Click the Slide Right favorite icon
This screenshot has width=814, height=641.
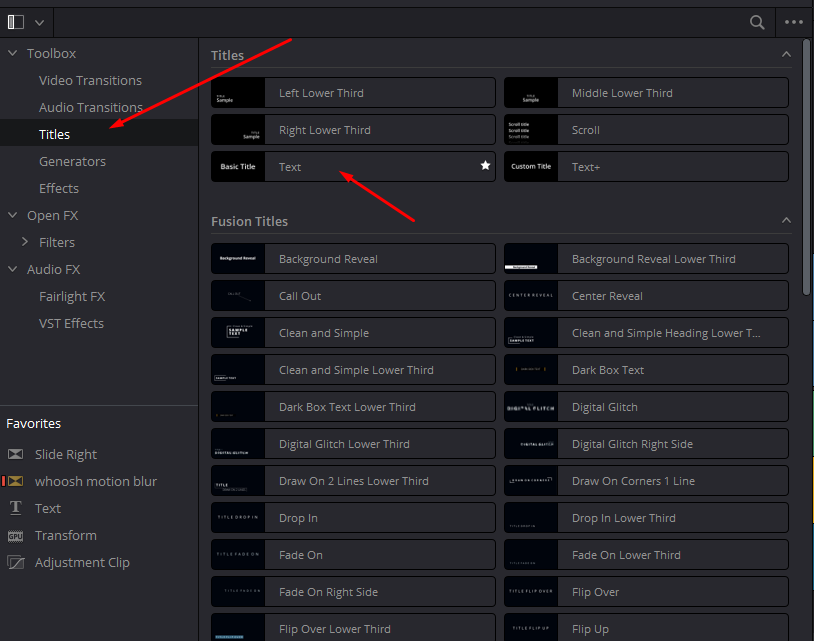[16, 454]
